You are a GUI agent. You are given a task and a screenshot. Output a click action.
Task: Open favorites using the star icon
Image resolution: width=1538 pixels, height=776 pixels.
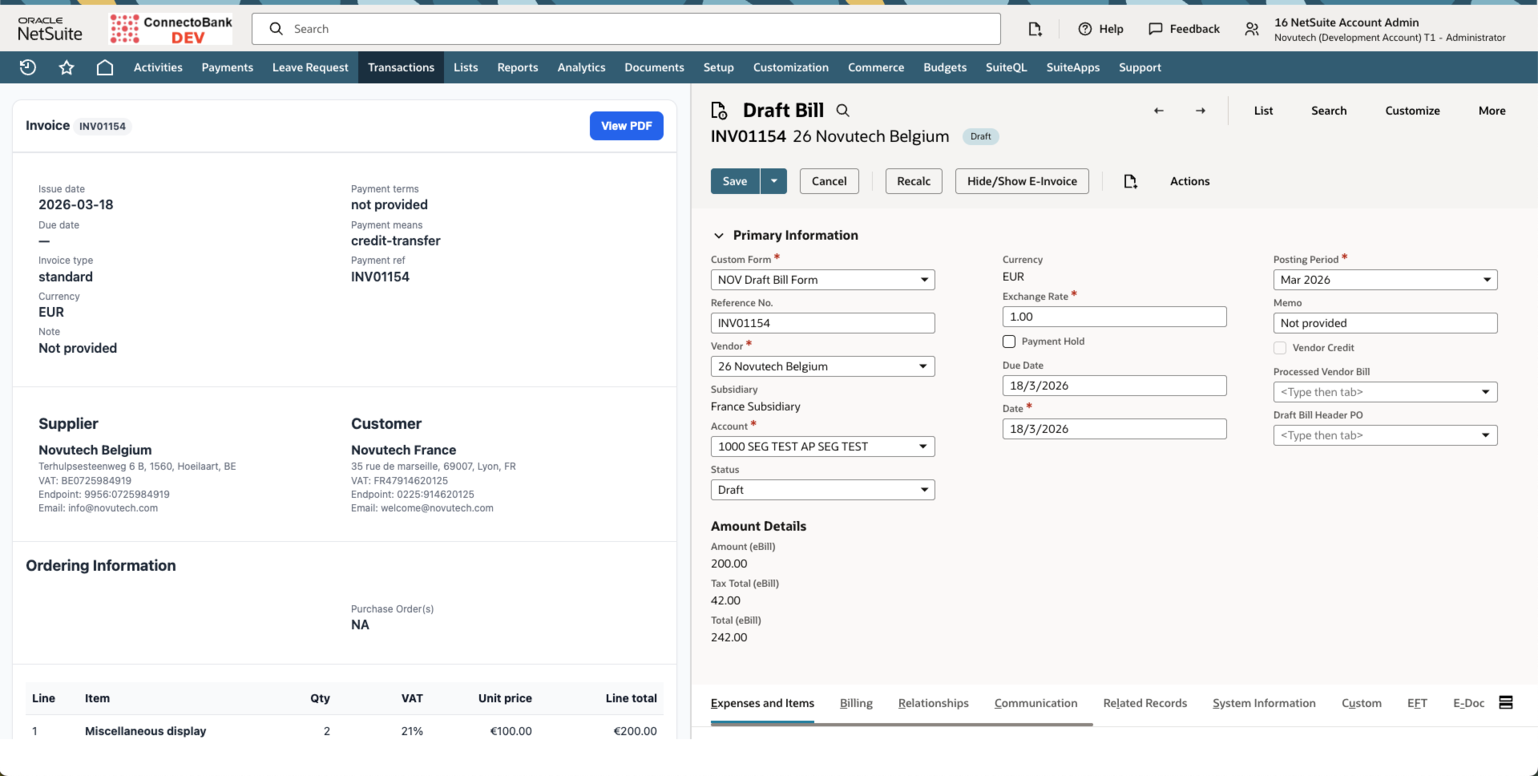(x=64, y=67)
